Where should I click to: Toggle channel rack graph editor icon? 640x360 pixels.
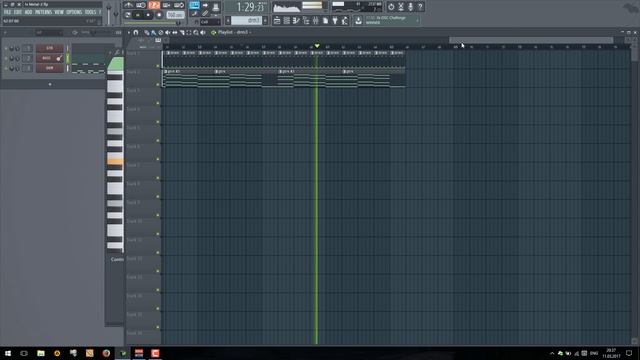[118, 32]
